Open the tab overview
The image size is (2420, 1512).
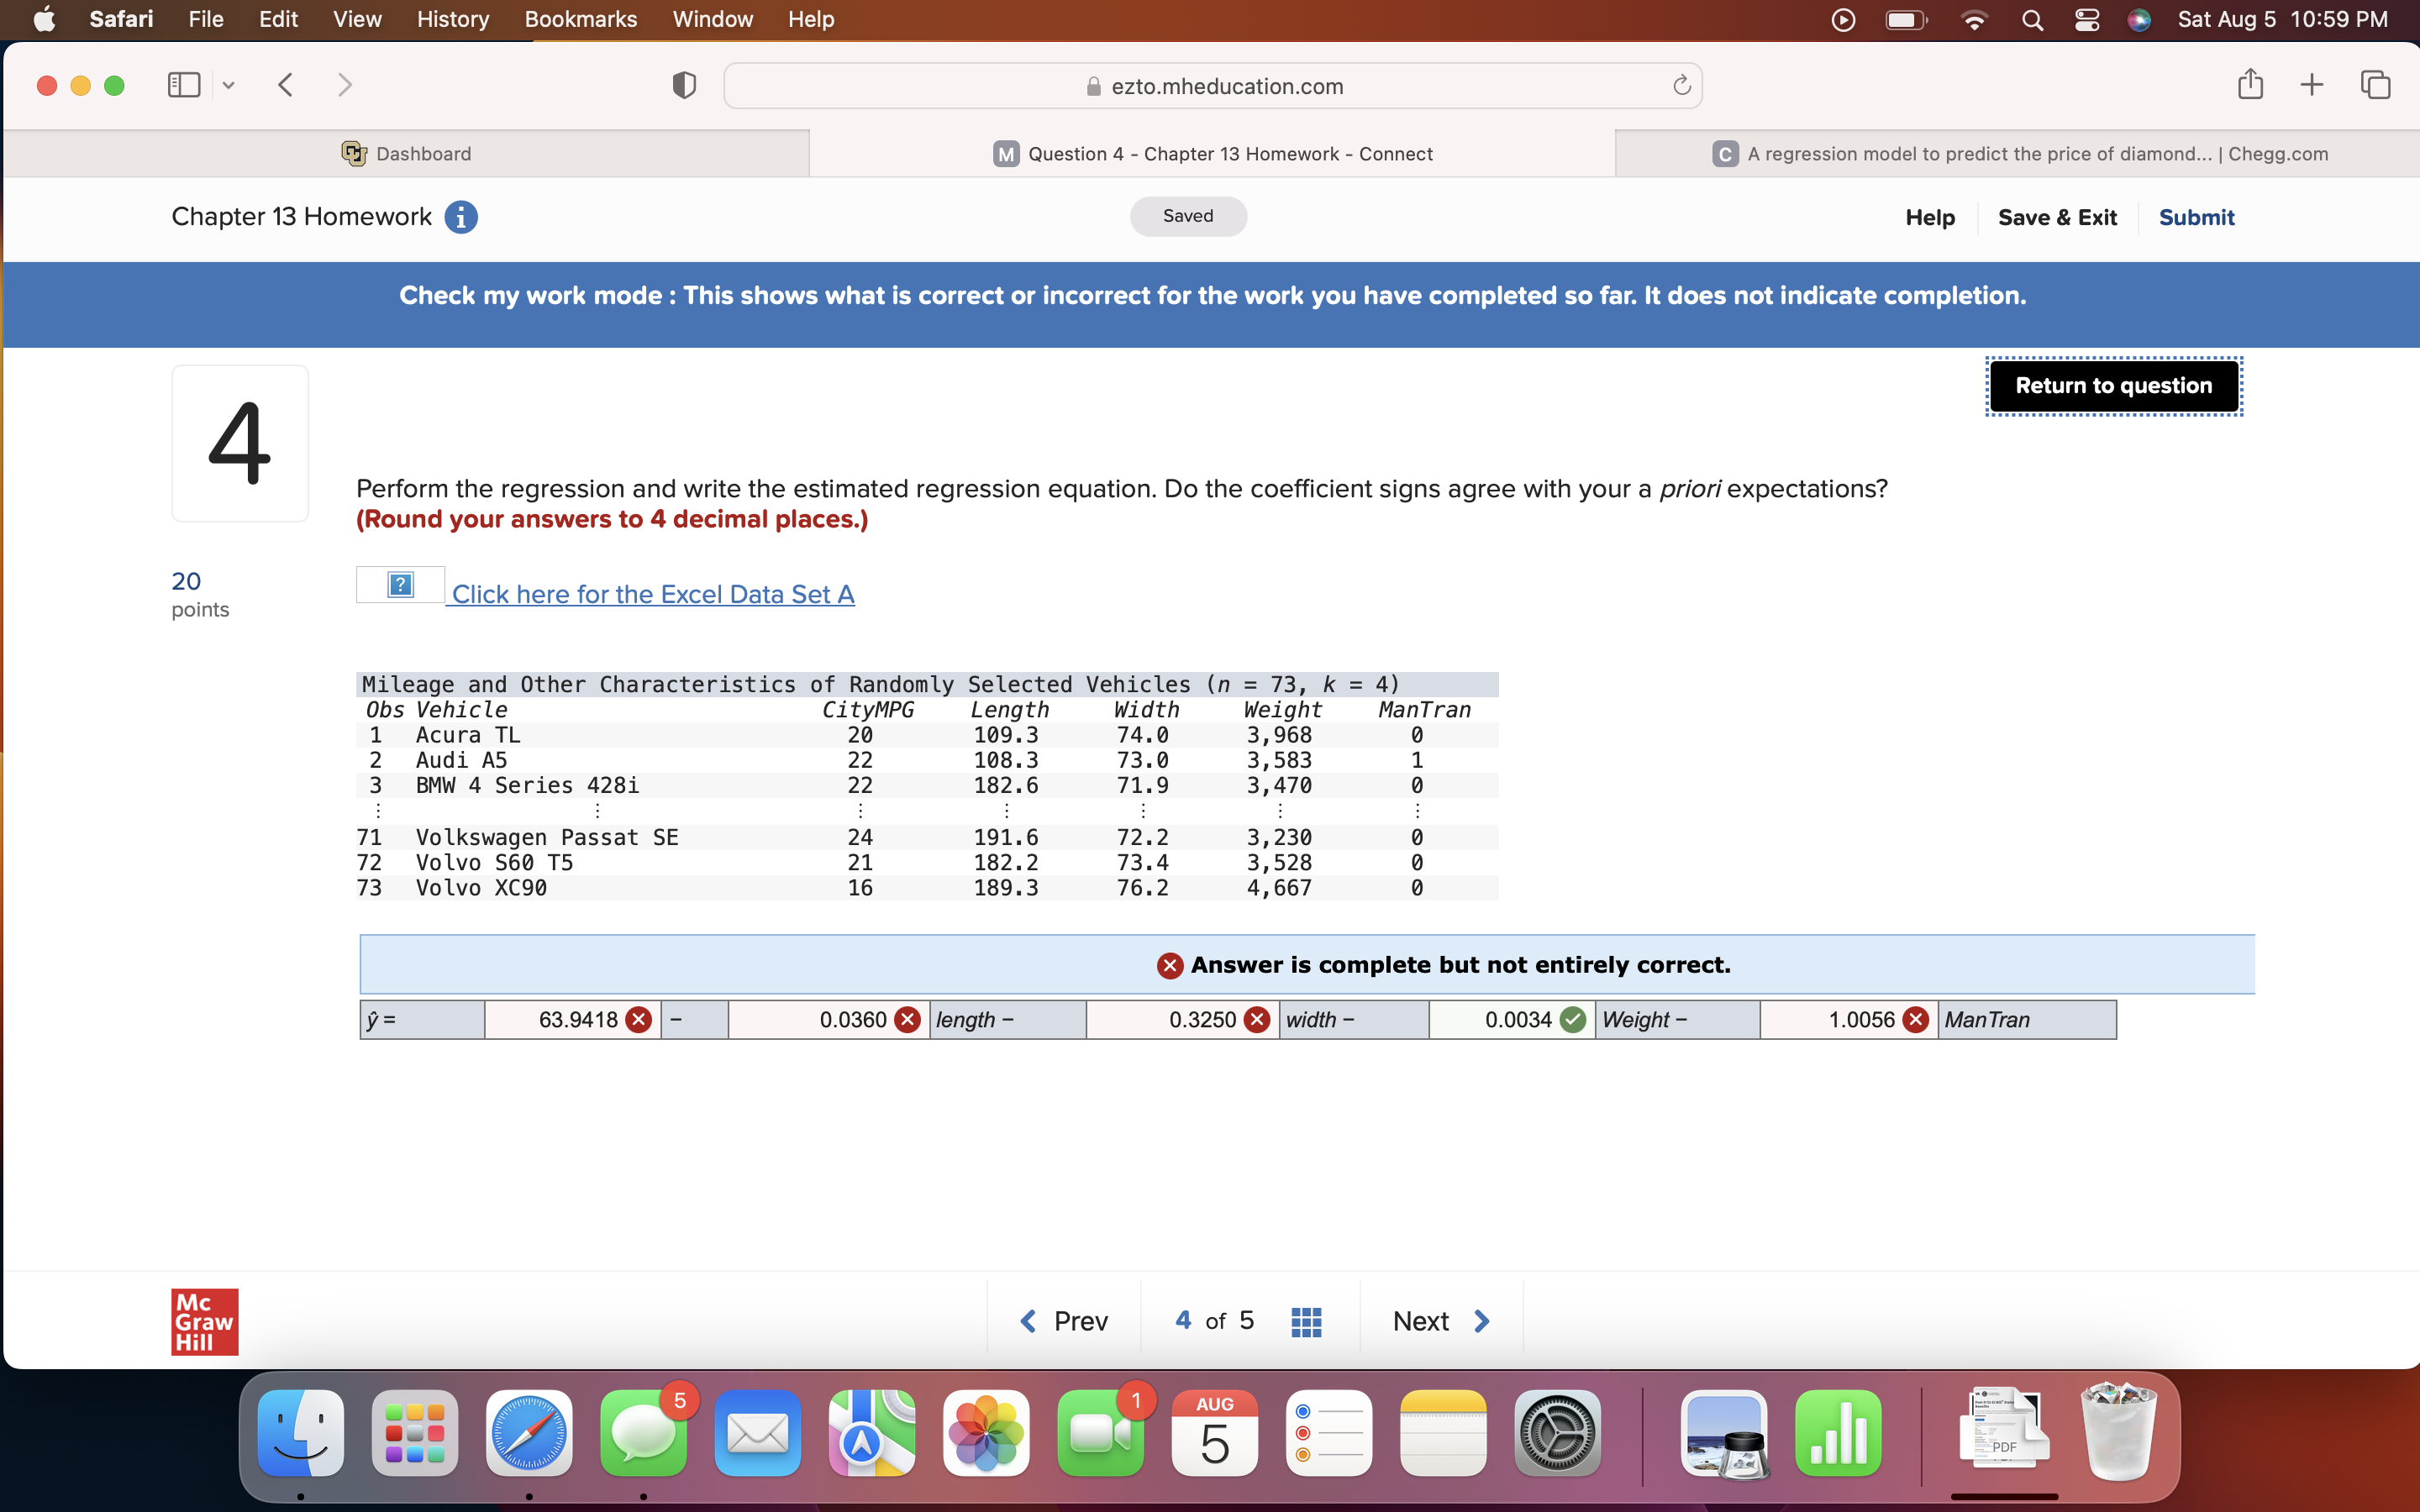tap(2374, 84)
